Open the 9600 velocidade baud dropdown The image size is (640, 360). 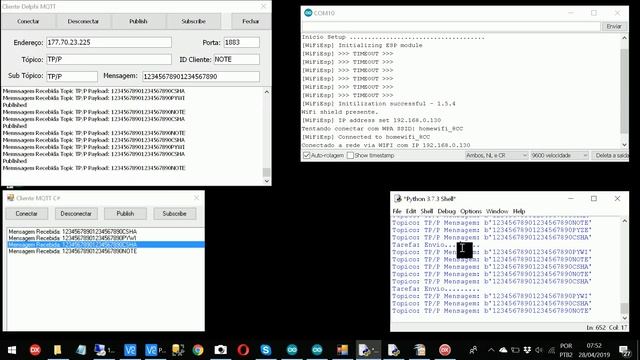pos(559,156)
